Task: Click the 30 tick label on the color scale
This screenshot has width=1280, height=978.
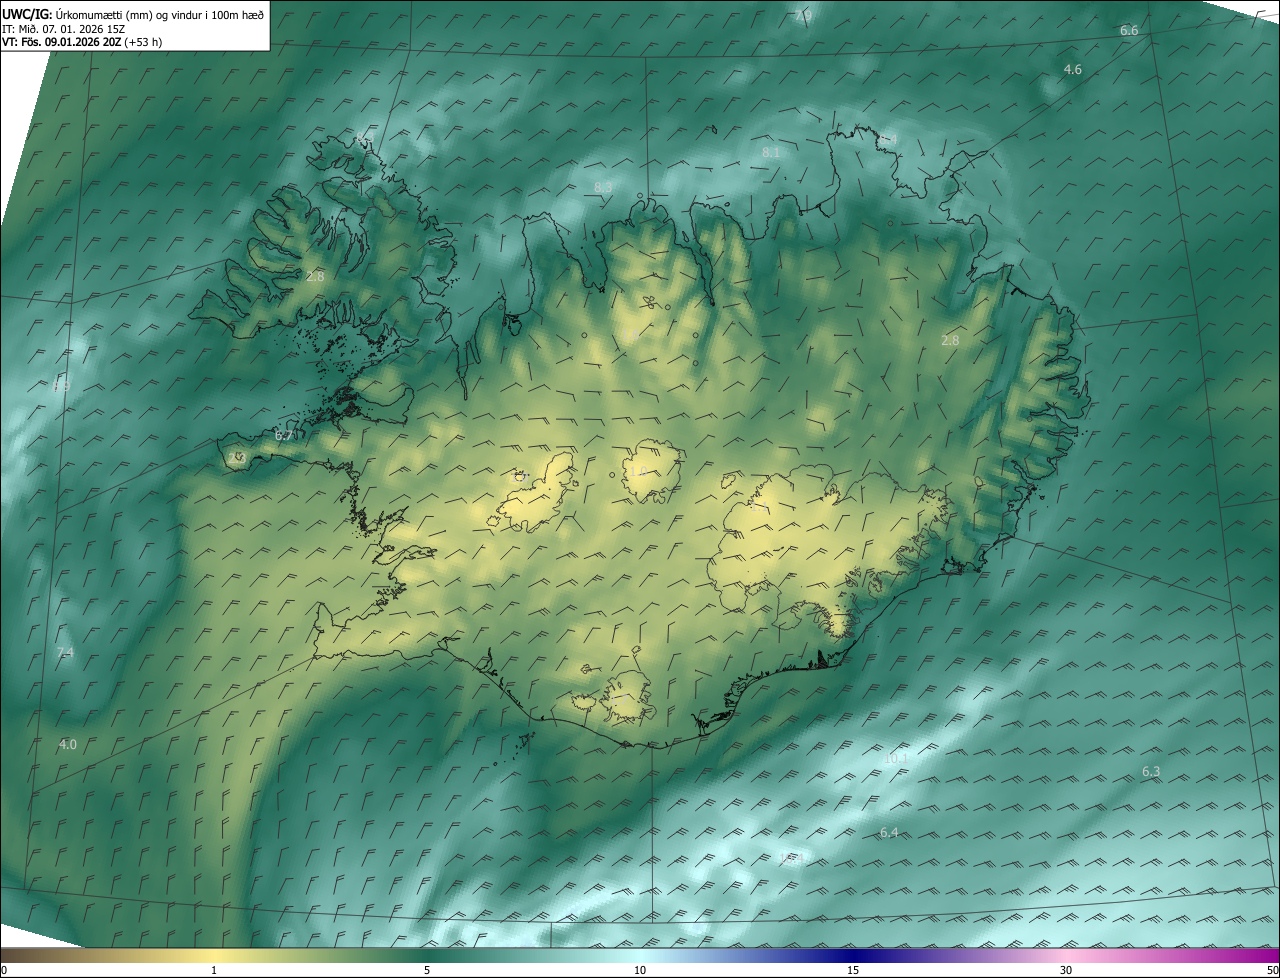Action: (1066, 970)
